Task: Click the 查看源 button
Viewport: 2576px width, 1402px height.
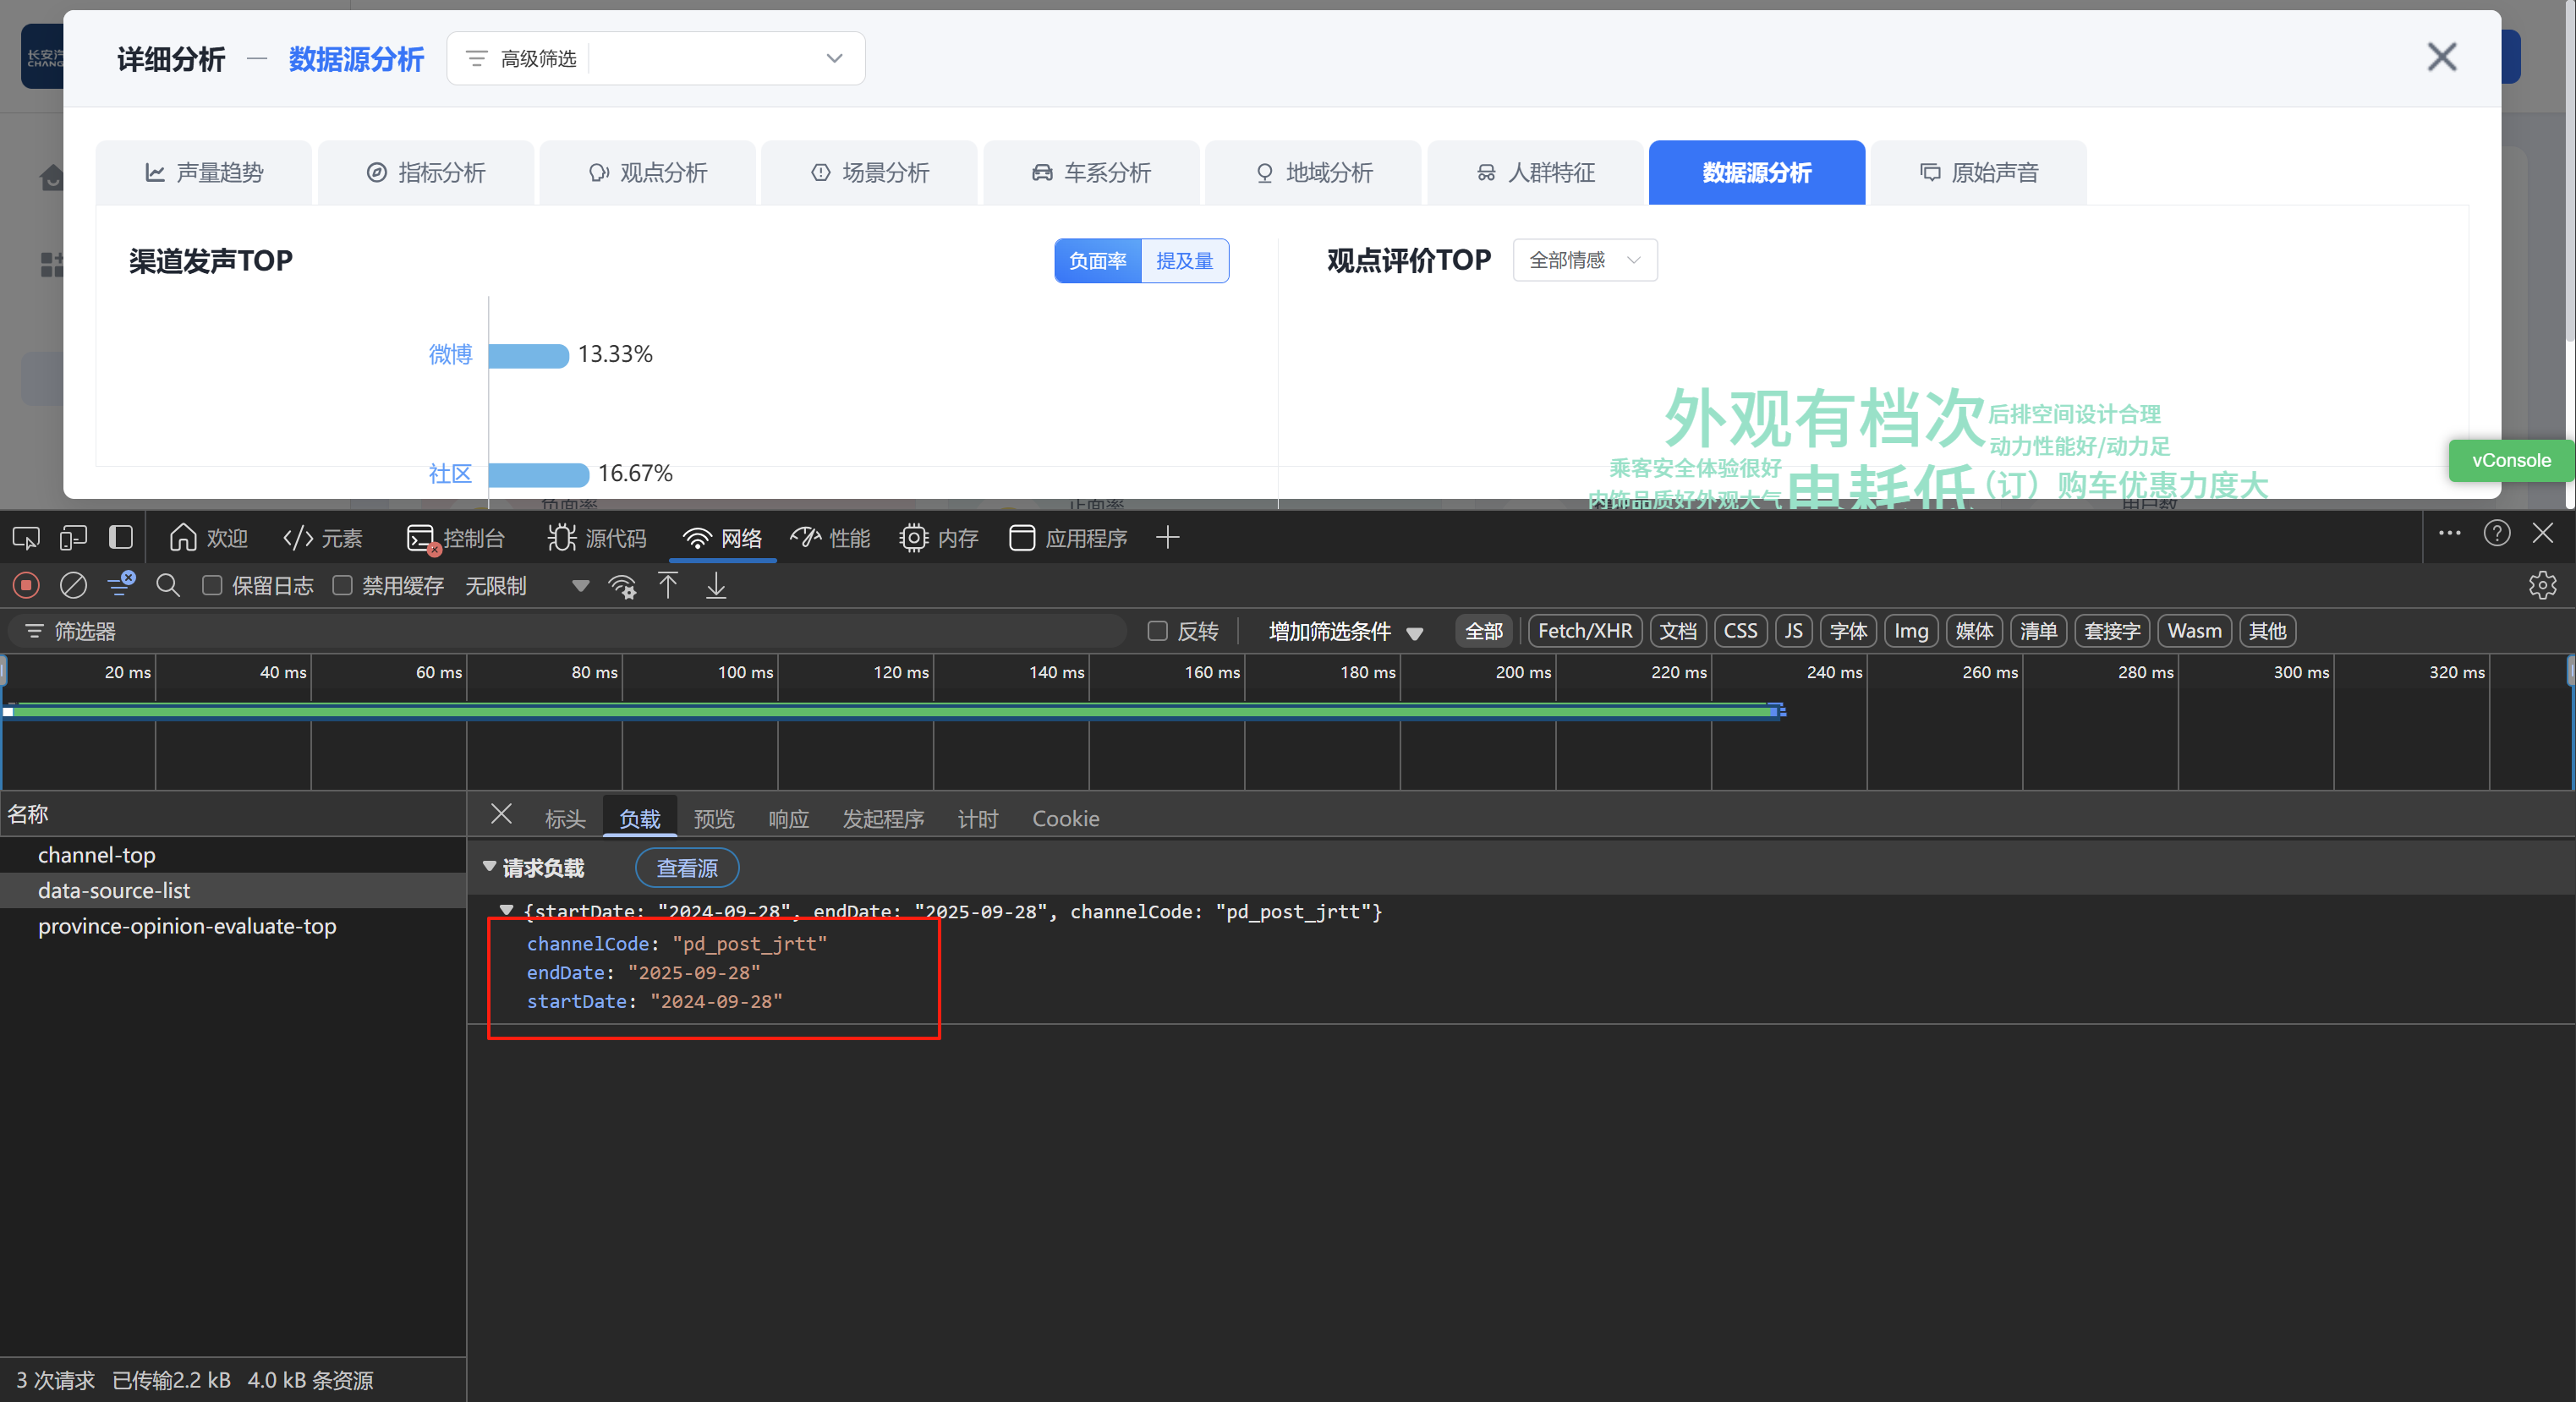Action: coord(687,868)
